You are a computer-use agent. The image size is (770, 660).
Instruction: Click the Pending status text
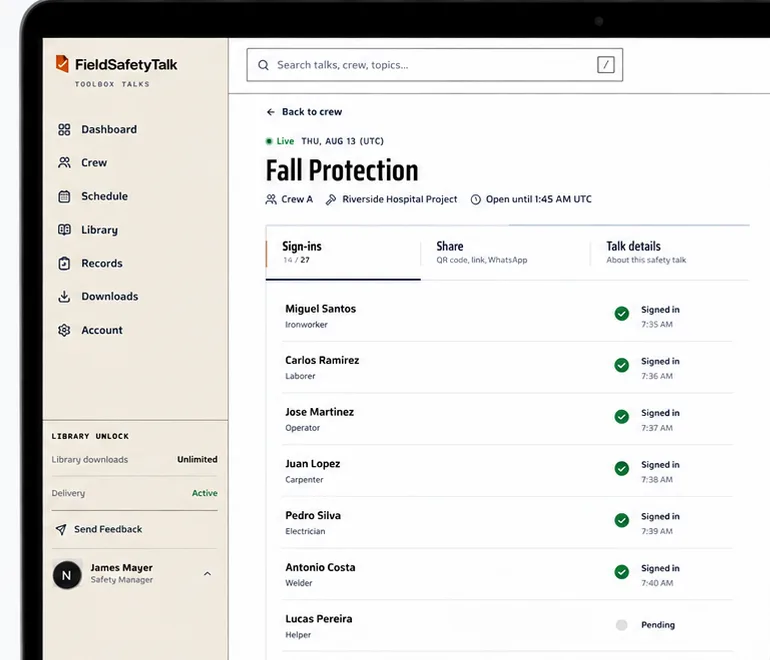658,625
